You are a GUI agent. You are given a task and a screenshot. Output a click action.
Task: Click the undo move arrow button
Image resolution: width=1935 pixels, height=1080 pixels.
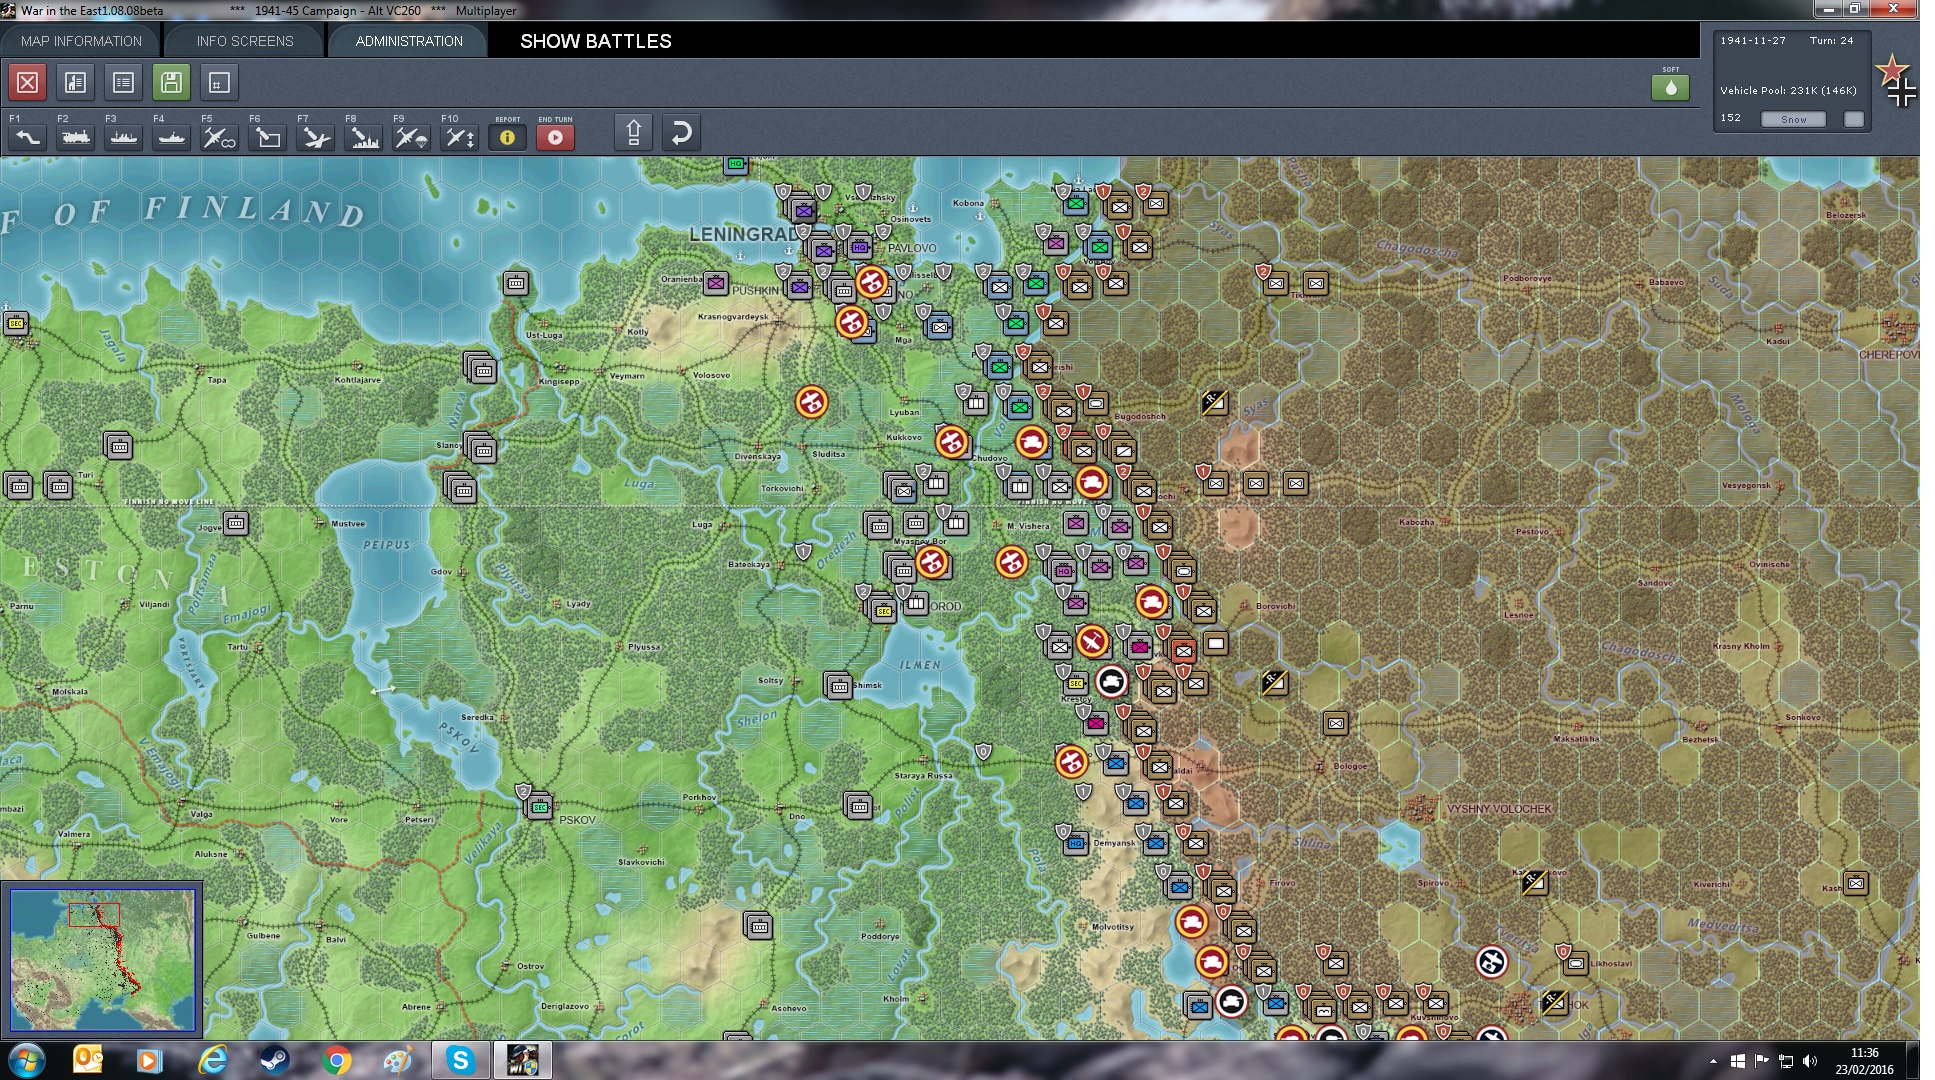pos(681,133)
